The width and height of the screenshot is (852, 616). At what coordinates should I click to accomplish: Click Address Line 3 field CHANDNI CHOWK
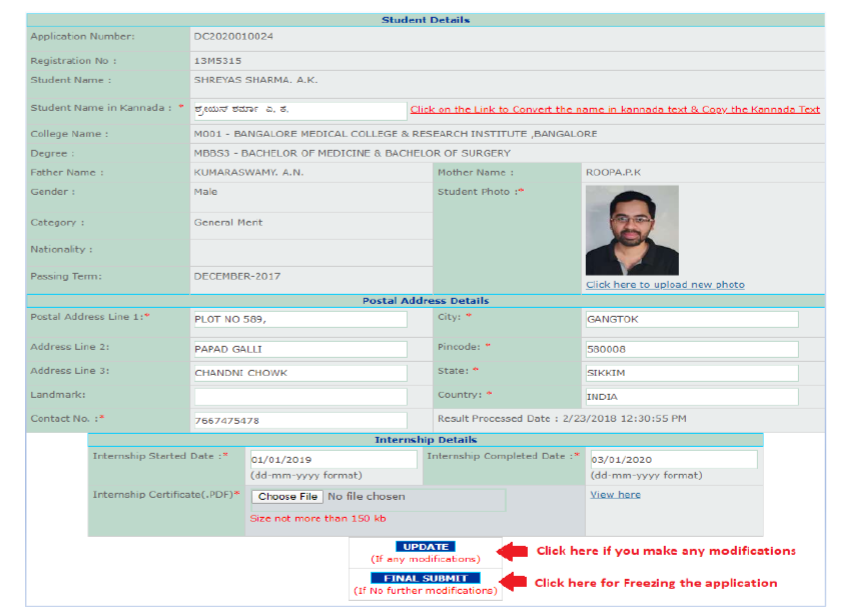coord(300,373)
